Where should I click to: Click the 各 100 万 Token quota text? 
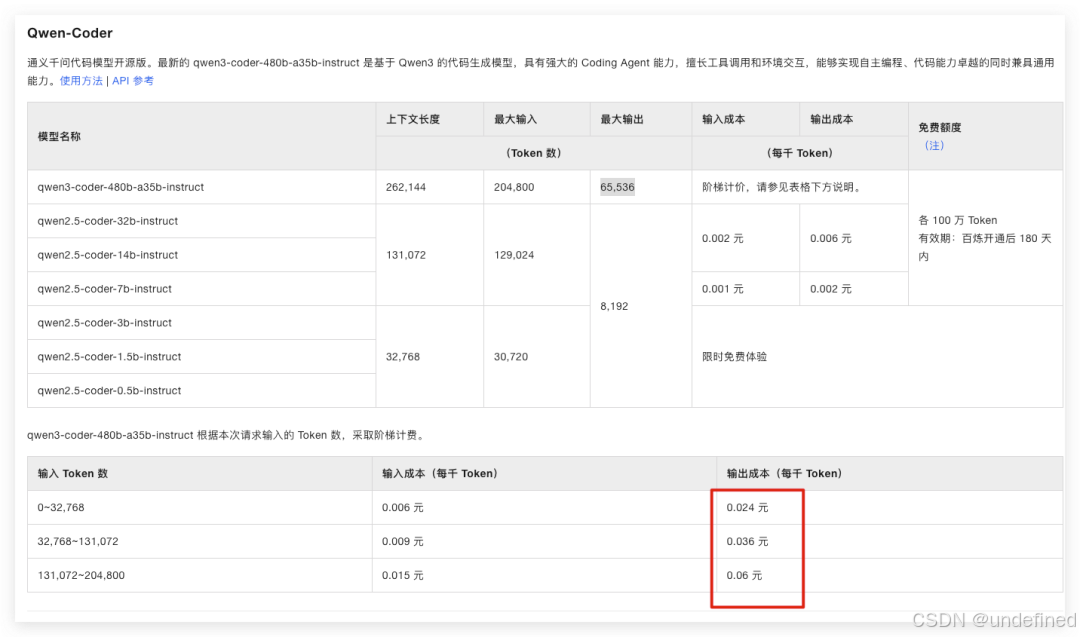coord(957,220)
